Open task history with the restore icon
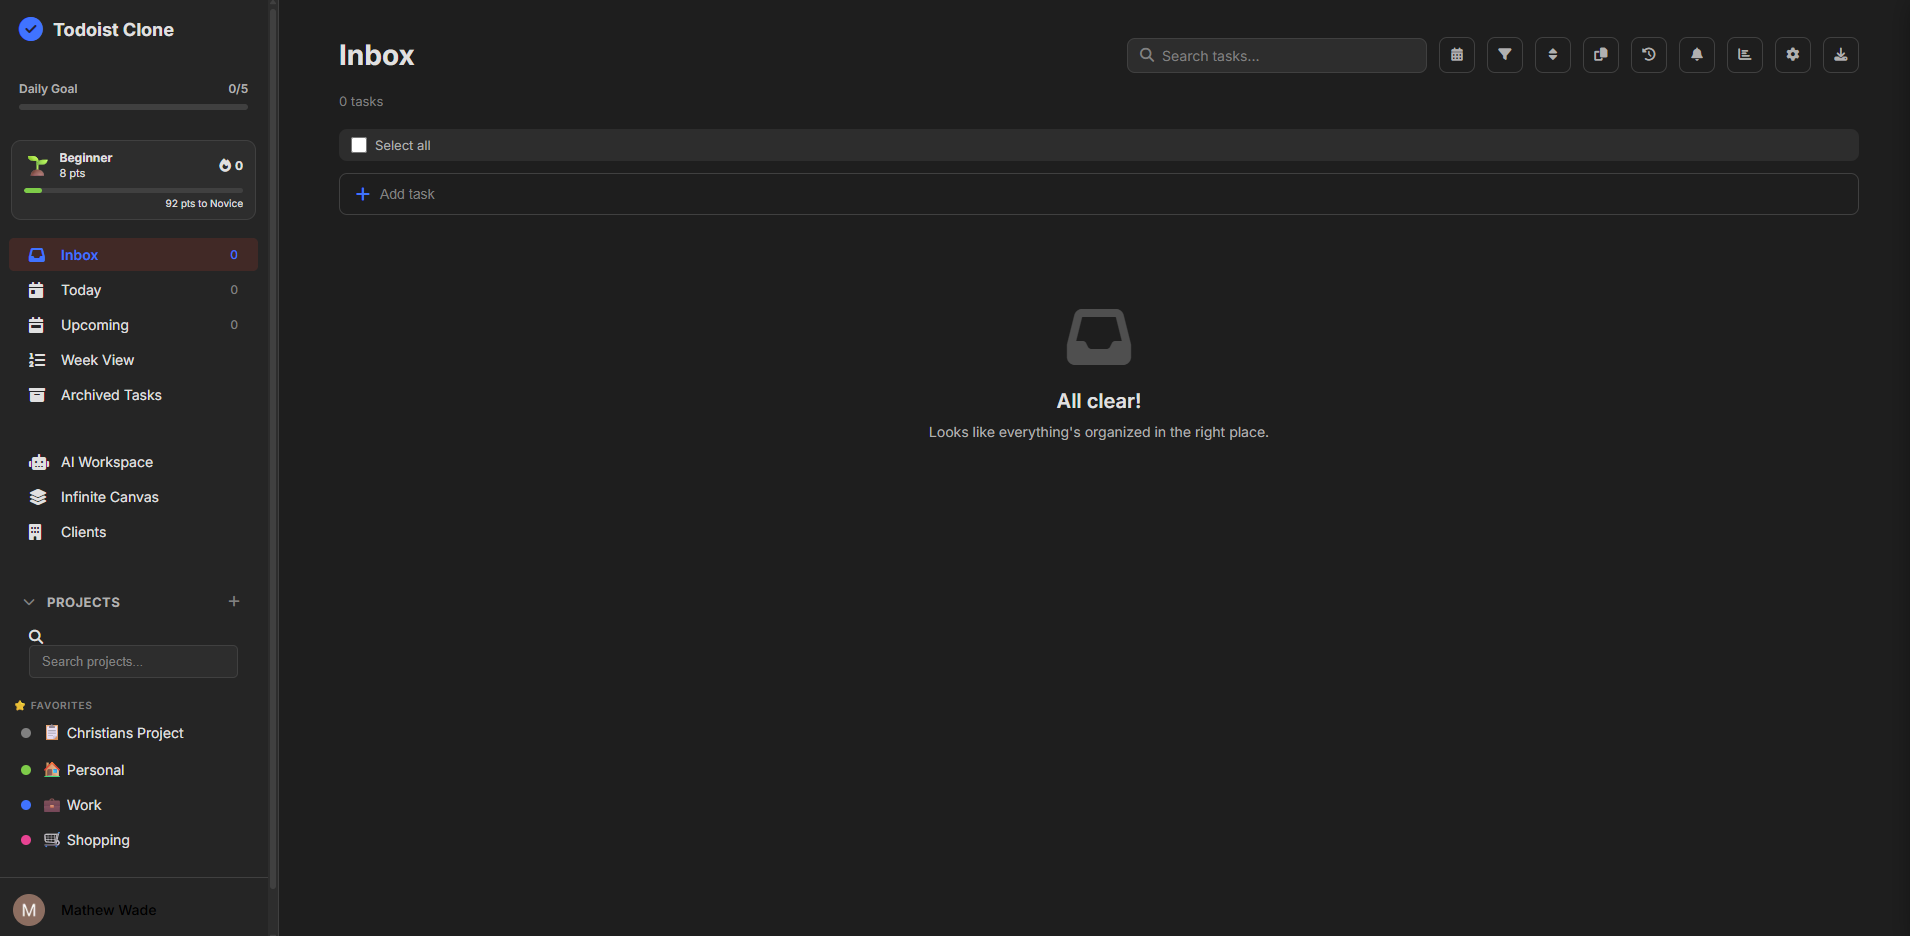This screenshot has width=1910, height=936. coord(1648,55)
